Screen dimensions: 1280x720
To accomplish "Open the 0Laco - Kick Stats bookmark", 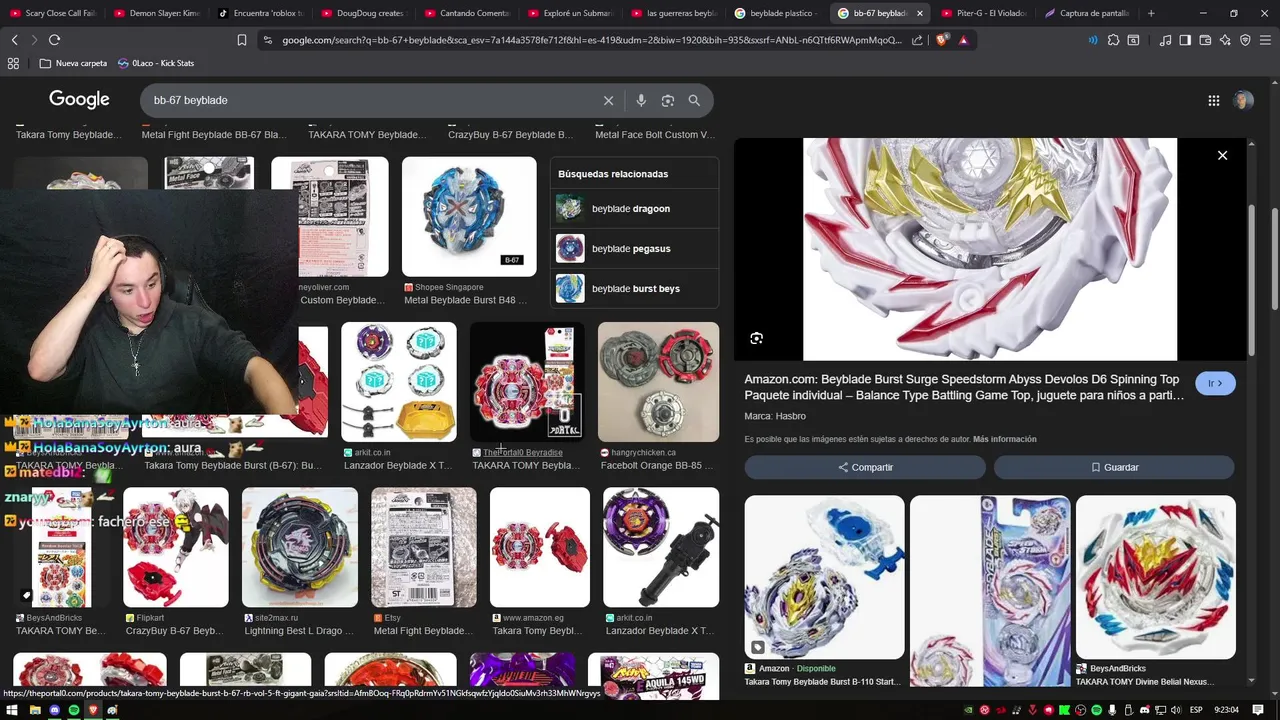I will (156, 63).
